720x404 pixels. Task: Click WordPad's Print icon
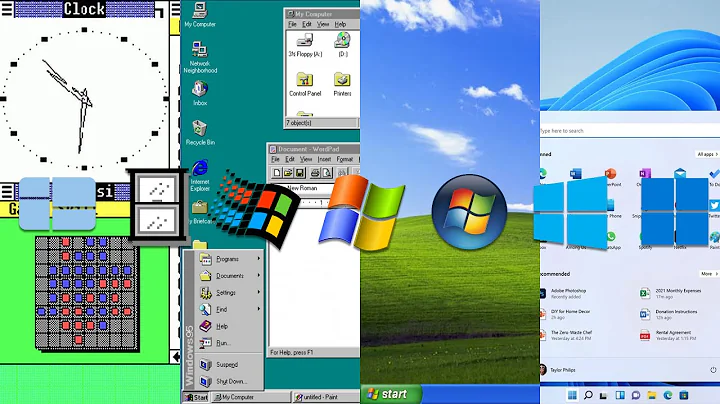(x=315, y=173)
